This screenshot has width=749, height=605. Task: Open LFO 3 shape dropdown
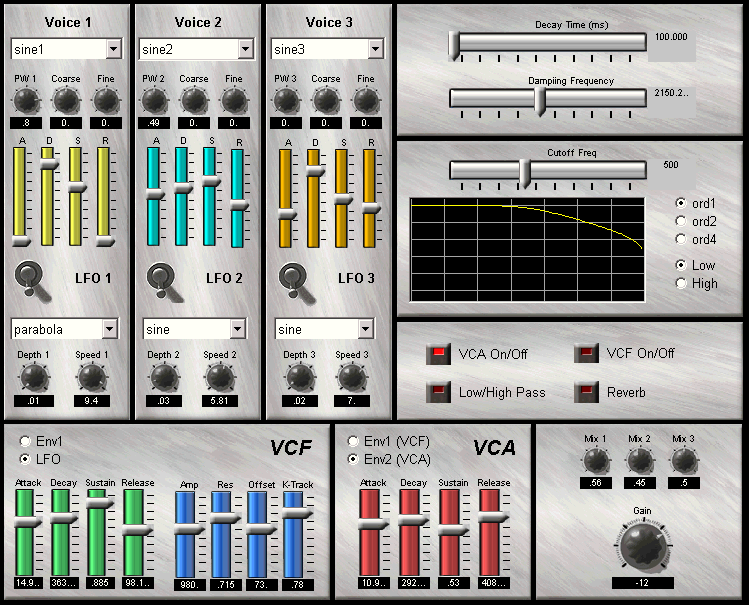point(325,329)
